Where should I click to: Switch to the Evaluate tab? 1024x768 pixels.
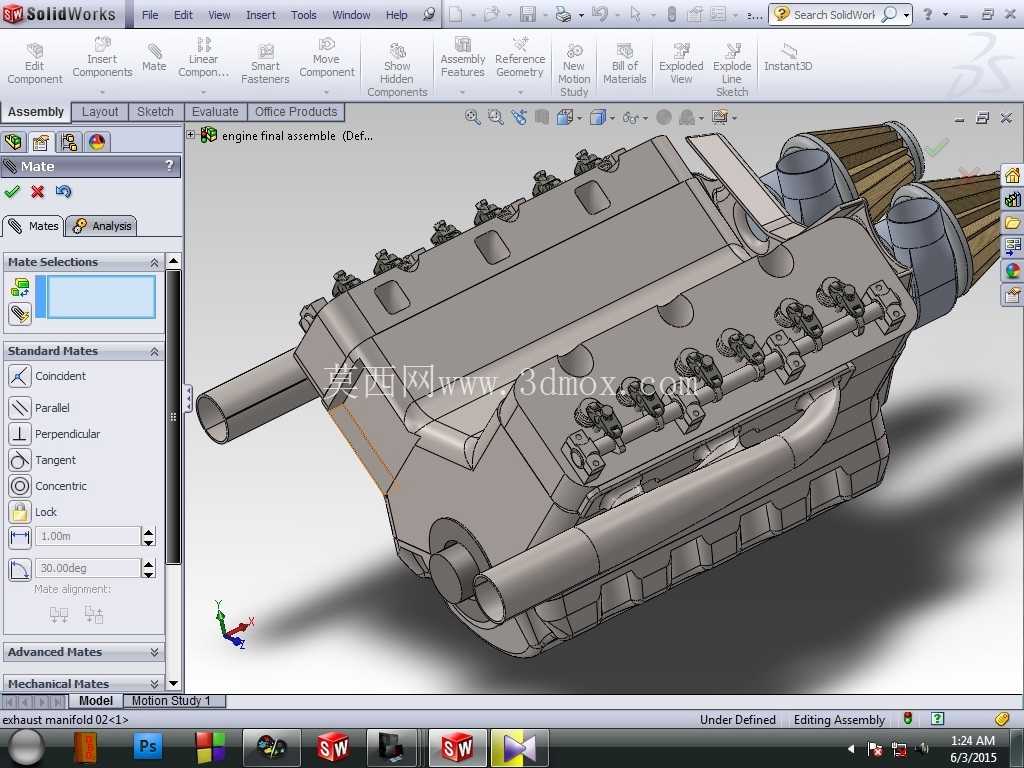215,112
